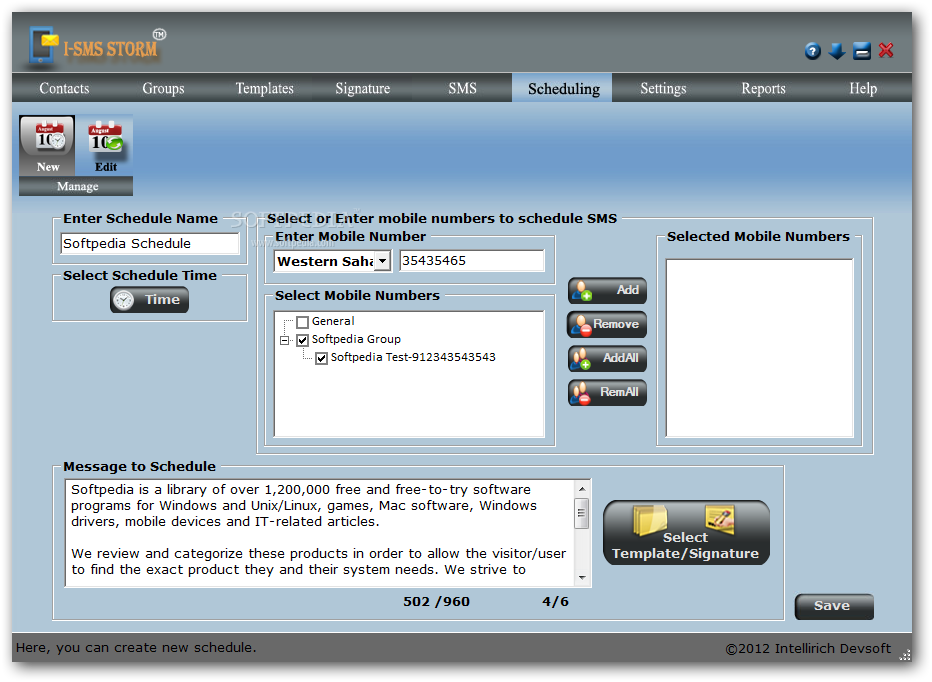View the Reports tab
Viewport: 932px width, 682px height.
click(763, 88)
